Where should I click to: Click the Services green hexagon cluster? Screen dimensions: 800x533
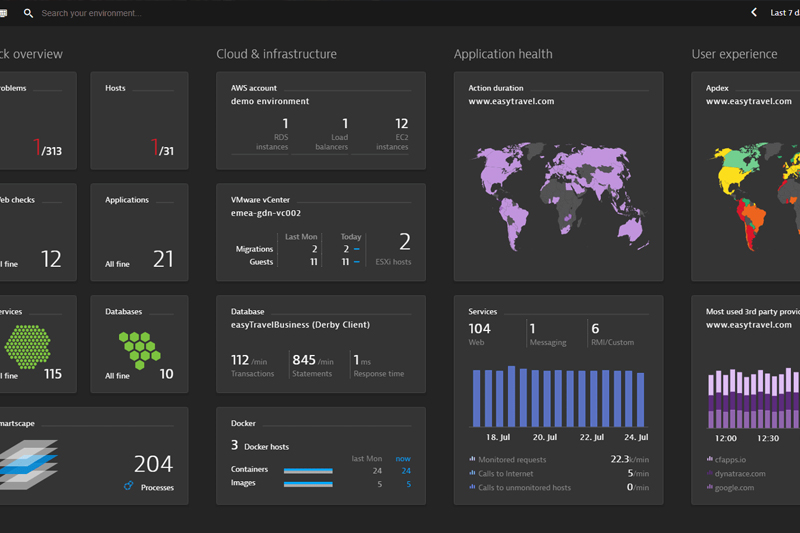pyautogui.click(x=28, y=347)
